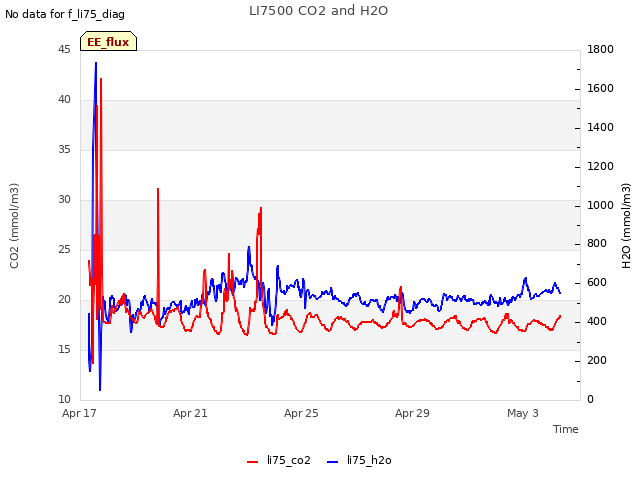Click the 1400 tick on H2O axis
The height and width of the screenshot is (480, 640).
click(x=600, y=128)
